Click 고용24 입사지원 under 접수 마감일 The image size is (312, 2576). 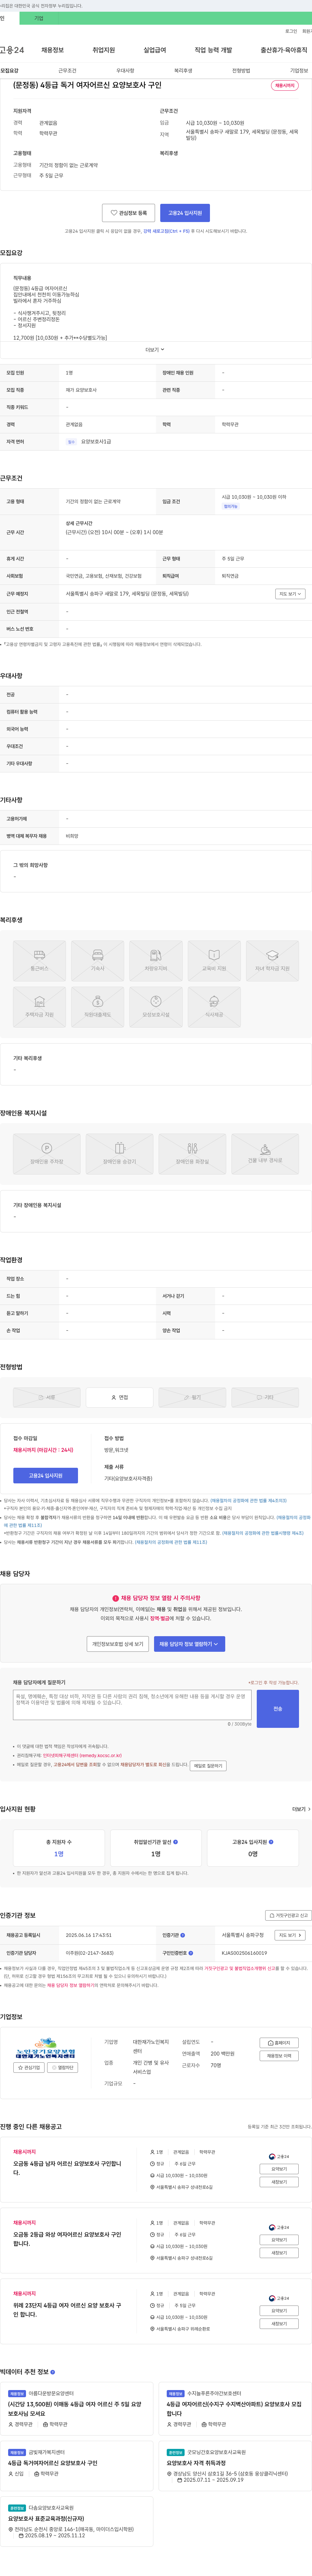coord(45,1475)
